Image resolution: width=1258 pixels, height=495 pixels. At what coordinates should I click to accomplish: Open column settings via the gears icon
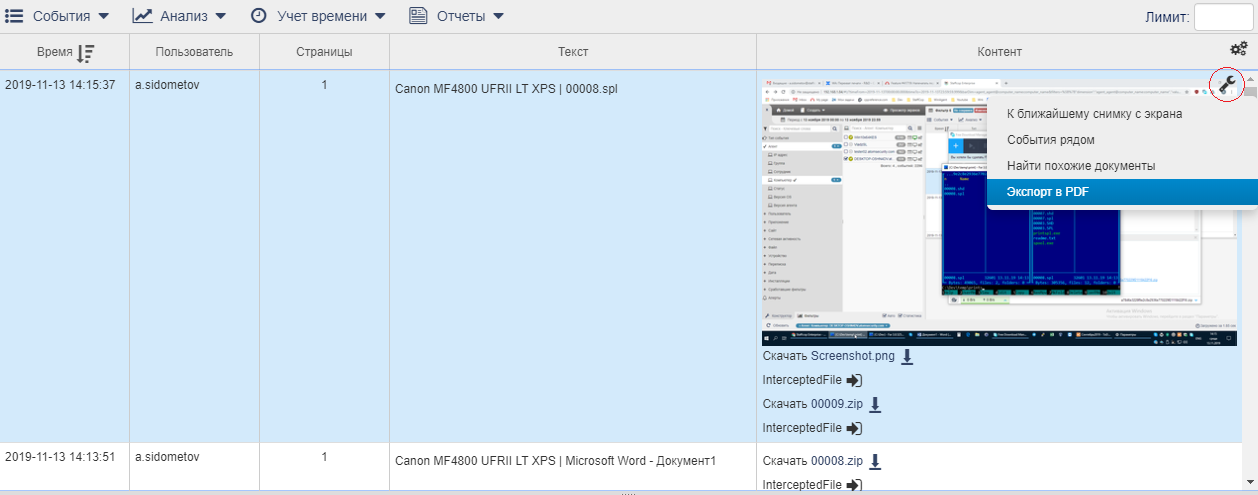pyautogui.click(x=1238, y=49)
